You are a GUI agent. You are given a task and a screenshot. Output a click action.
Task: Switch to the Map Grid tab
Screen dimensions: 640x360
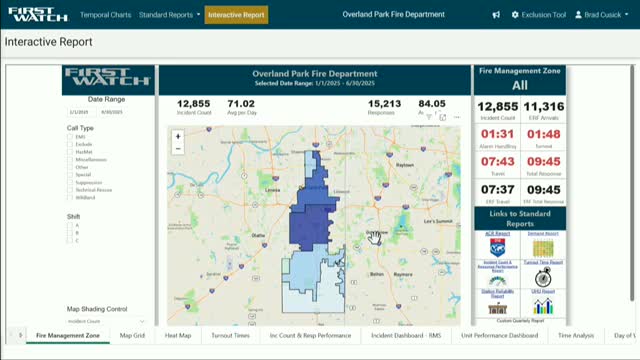point(132,335)
